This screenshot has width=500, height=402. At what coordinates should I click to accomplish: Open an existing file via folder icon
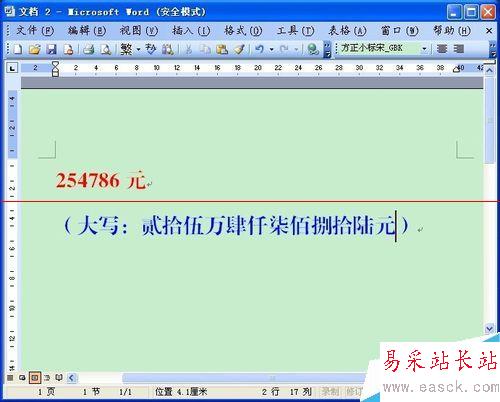tap(34, 49)
